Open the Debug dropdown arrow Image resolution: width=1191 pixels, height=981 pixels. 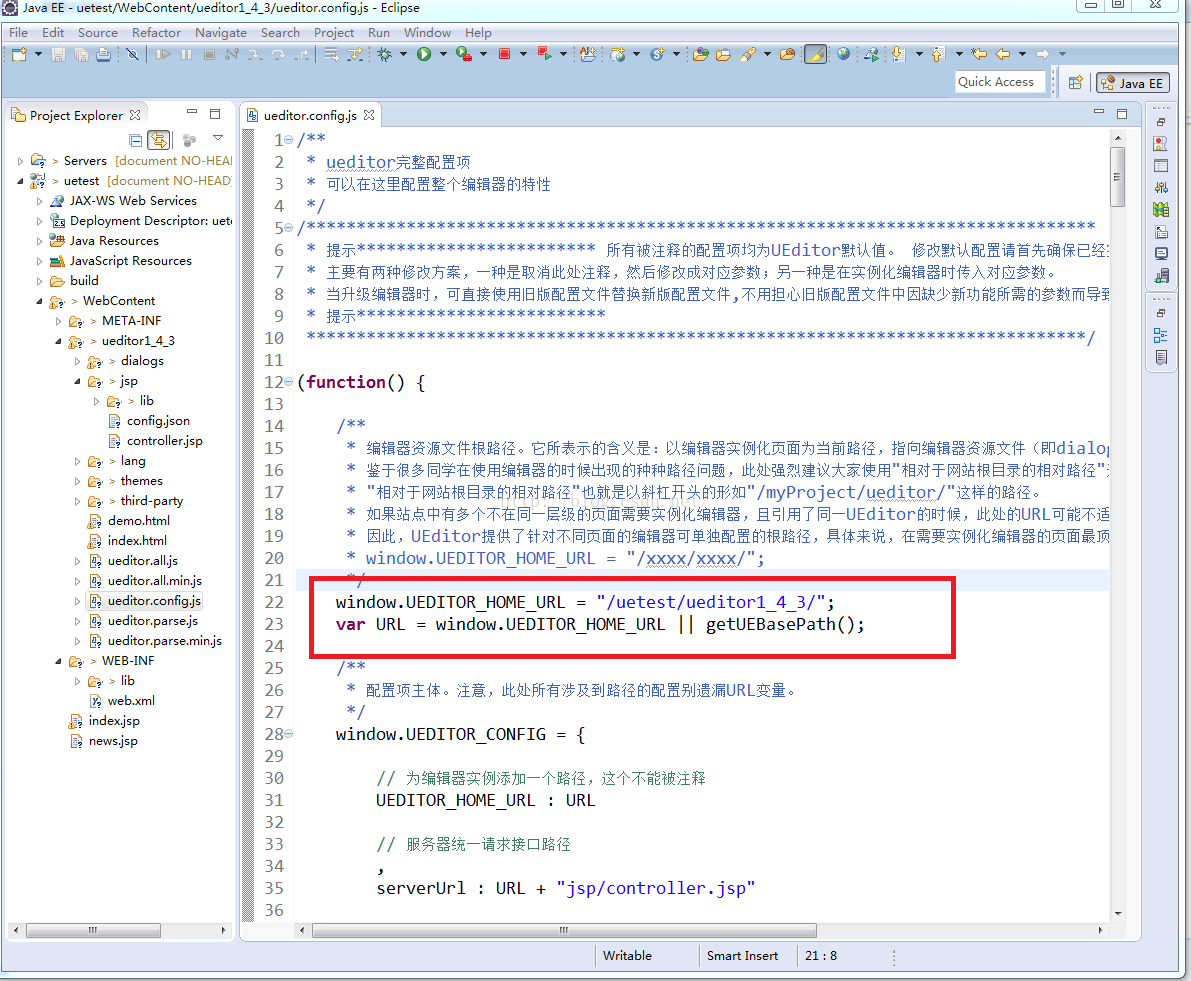coord(403,54)
